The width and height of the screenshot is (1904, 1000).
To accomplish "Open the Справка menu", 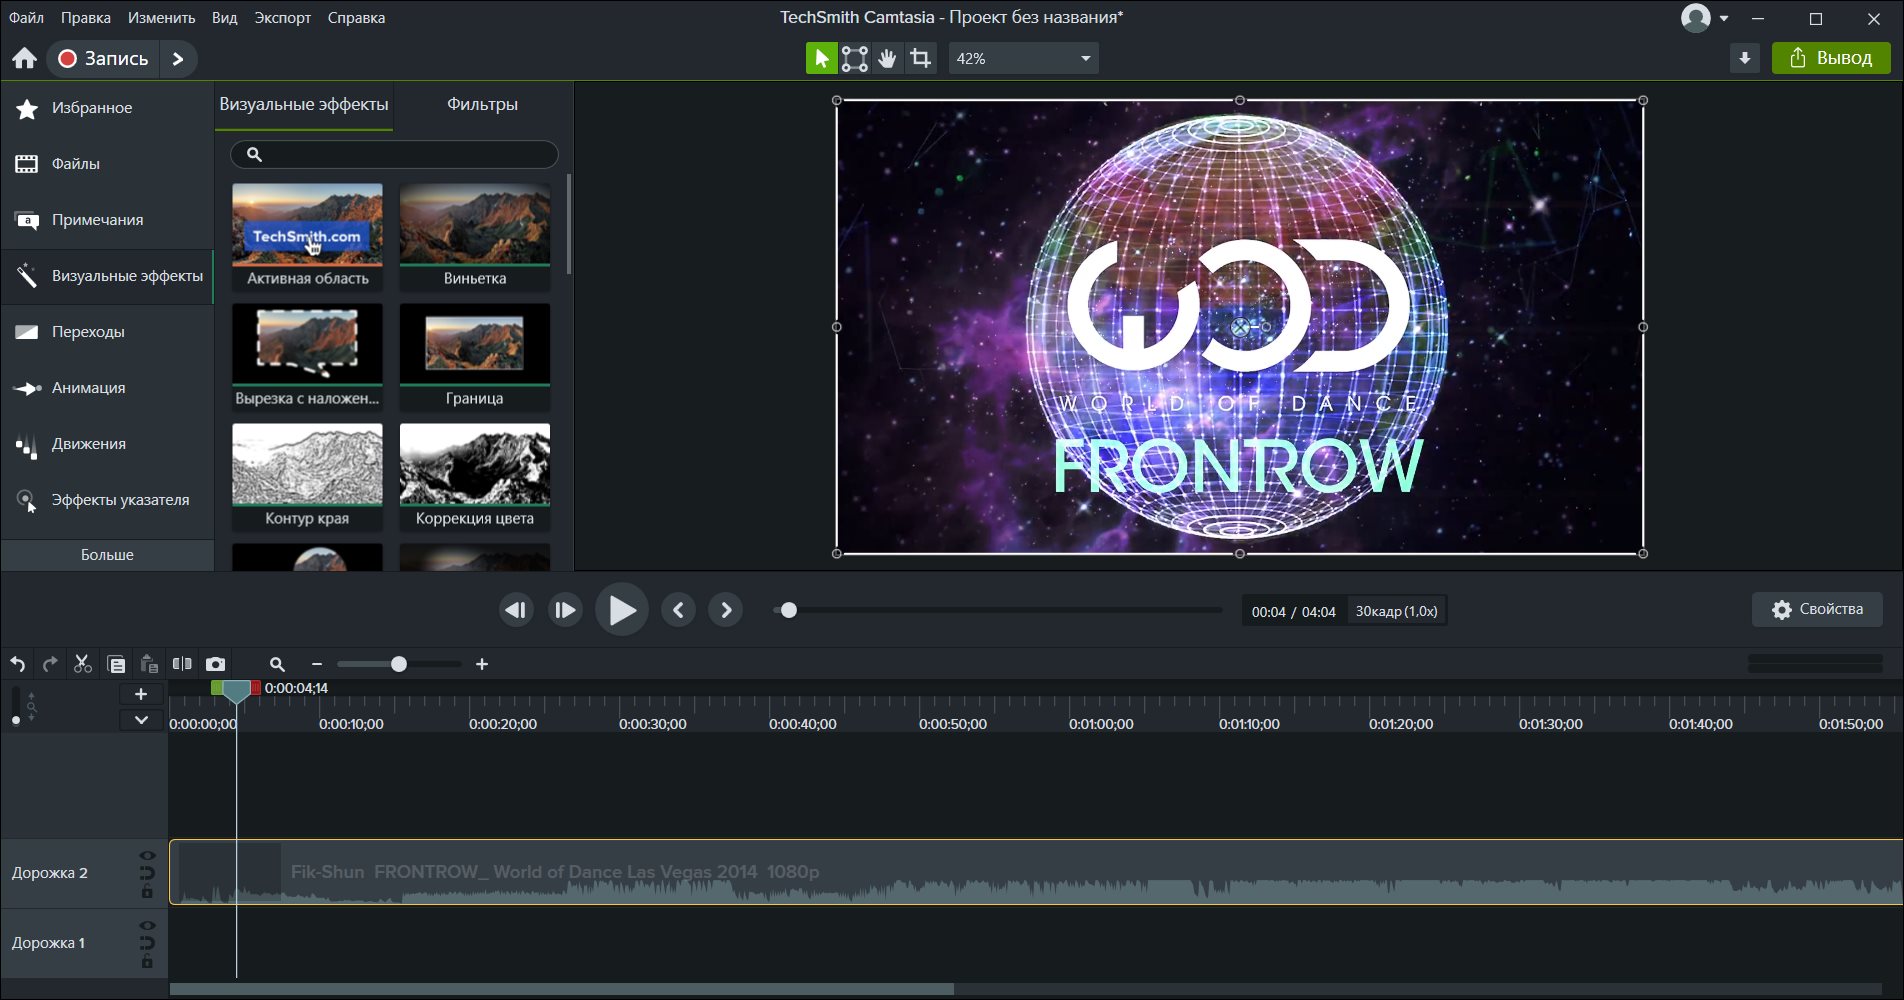I will coord(356,18).
